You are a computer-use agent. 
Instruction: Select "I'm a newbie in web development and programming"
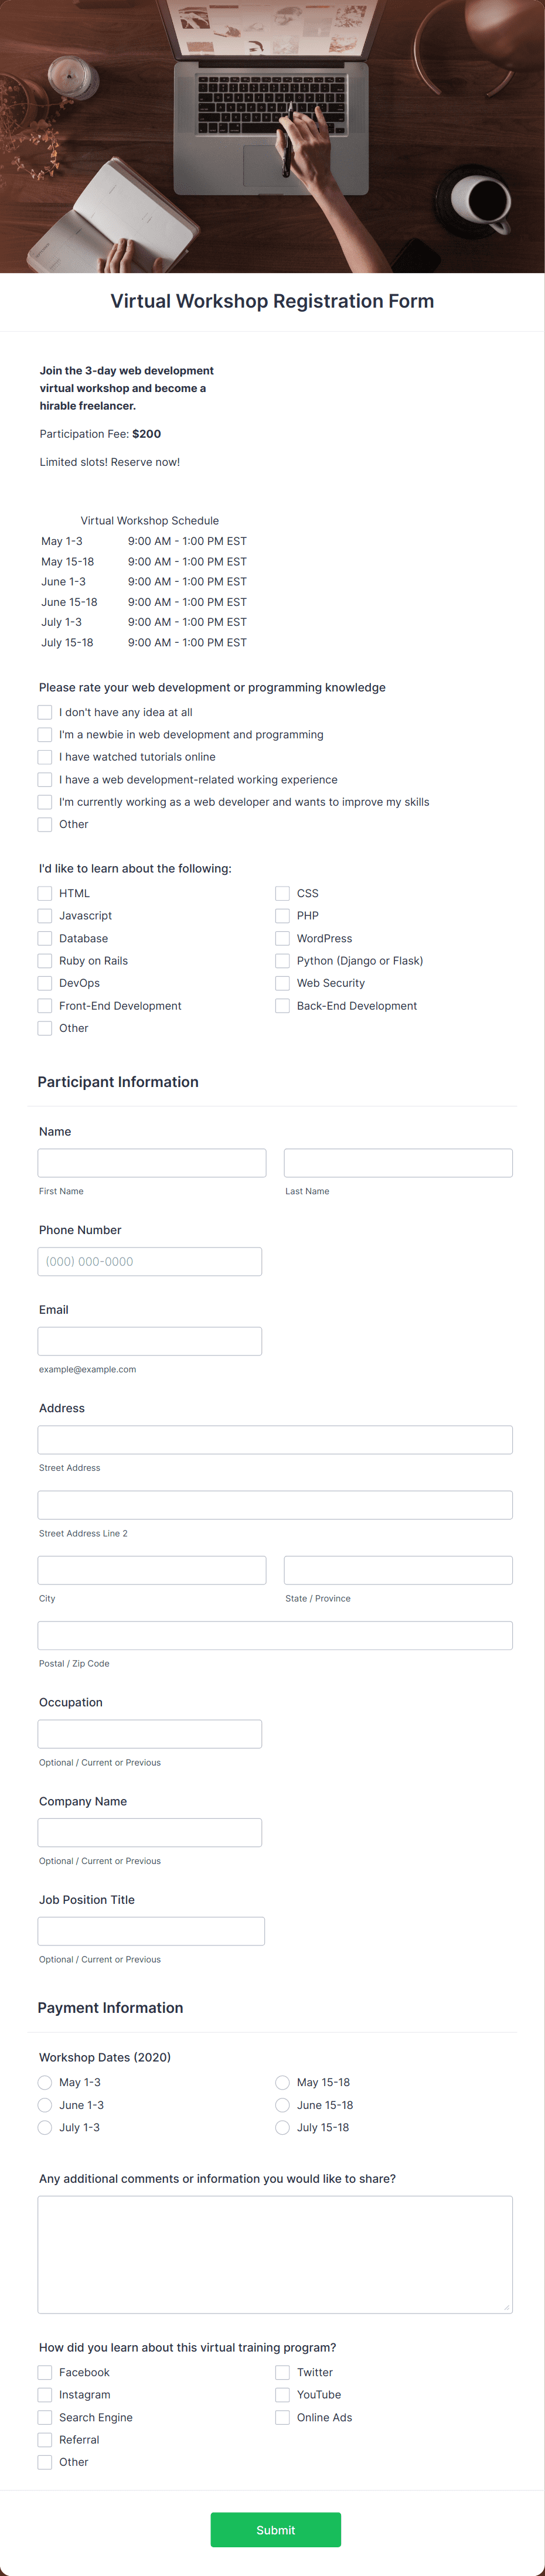[44, 734]
